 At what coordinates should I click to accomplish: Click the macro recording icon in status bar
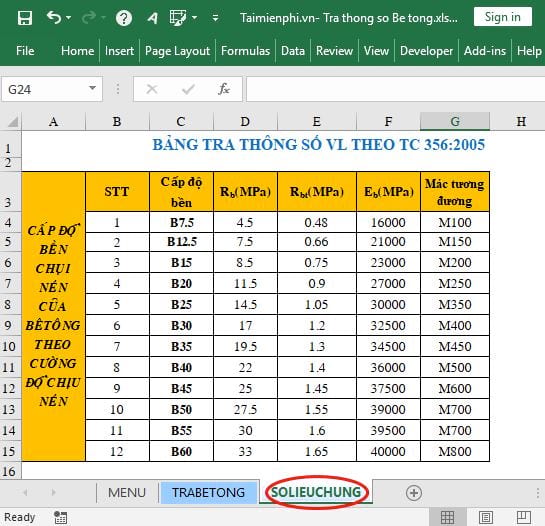coord(61,517)
